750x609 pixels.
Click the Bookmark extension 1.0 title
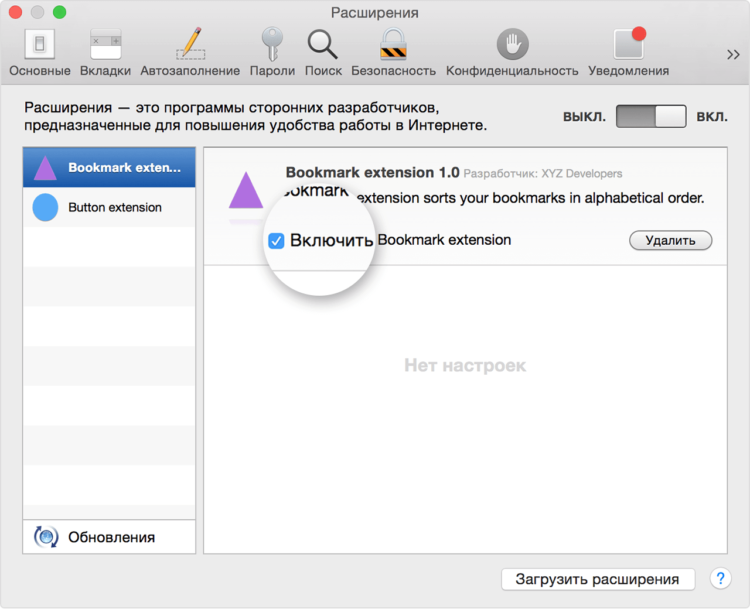pyautogui.click(x=372, y=172)
